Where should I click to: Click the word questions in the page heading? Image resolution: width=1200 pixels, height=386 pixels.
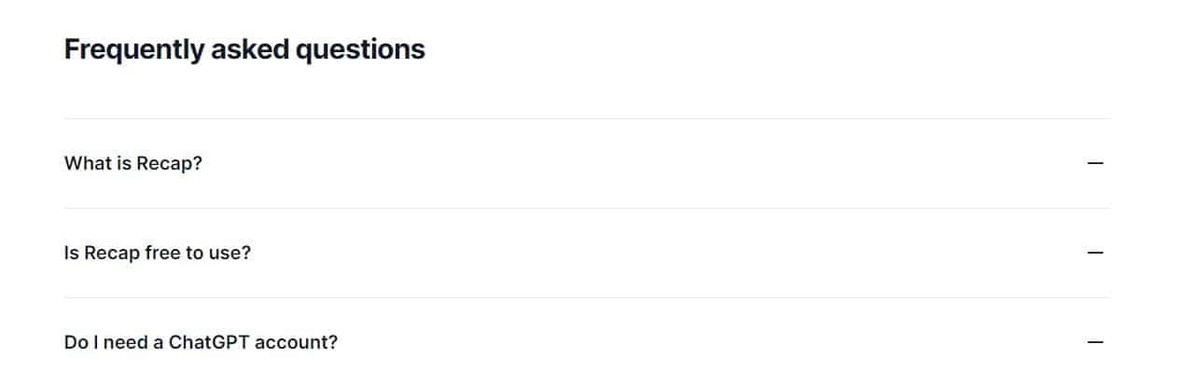(x=360, y=49)
